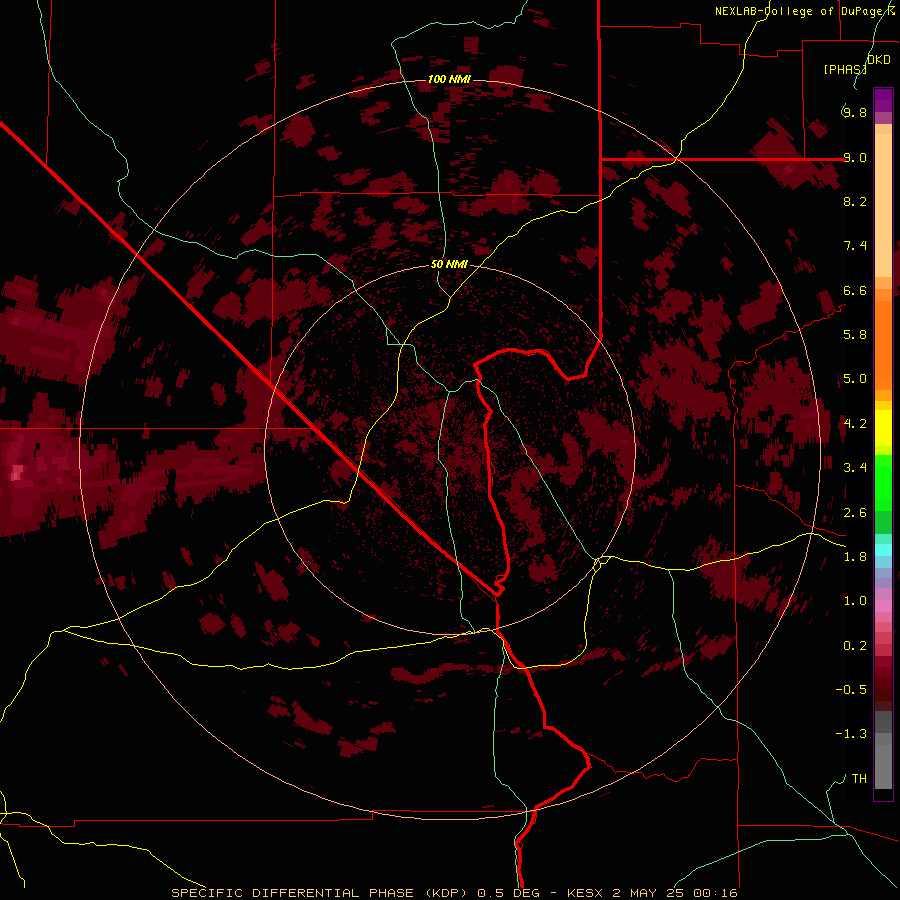Click the TH threshold label on the scale

[859, 779]
